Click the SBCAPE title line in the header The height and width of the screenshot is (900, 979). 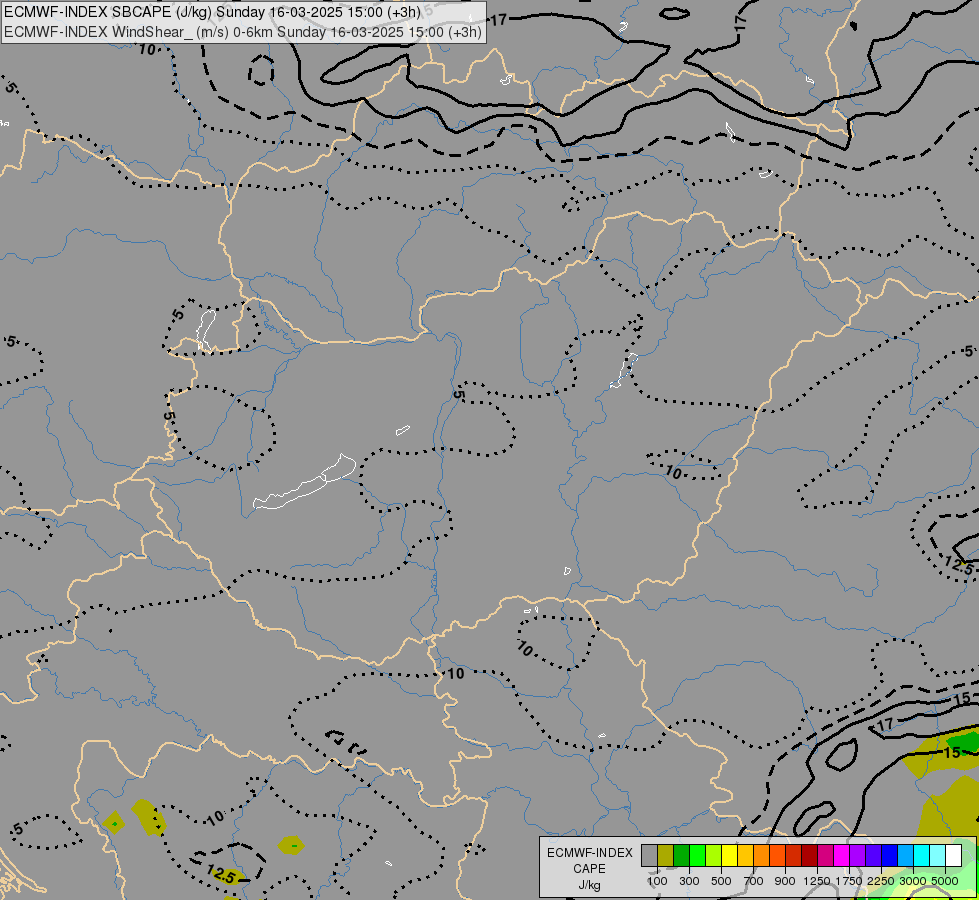212,12
